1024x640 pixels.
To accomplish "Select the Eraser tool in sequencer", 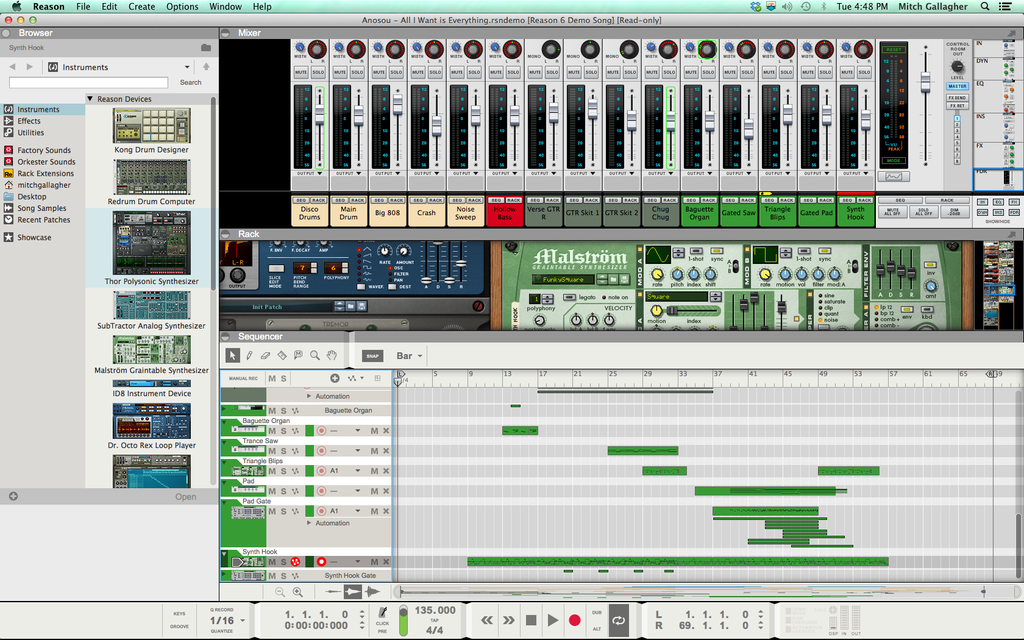I will click(x=265, y=355).
